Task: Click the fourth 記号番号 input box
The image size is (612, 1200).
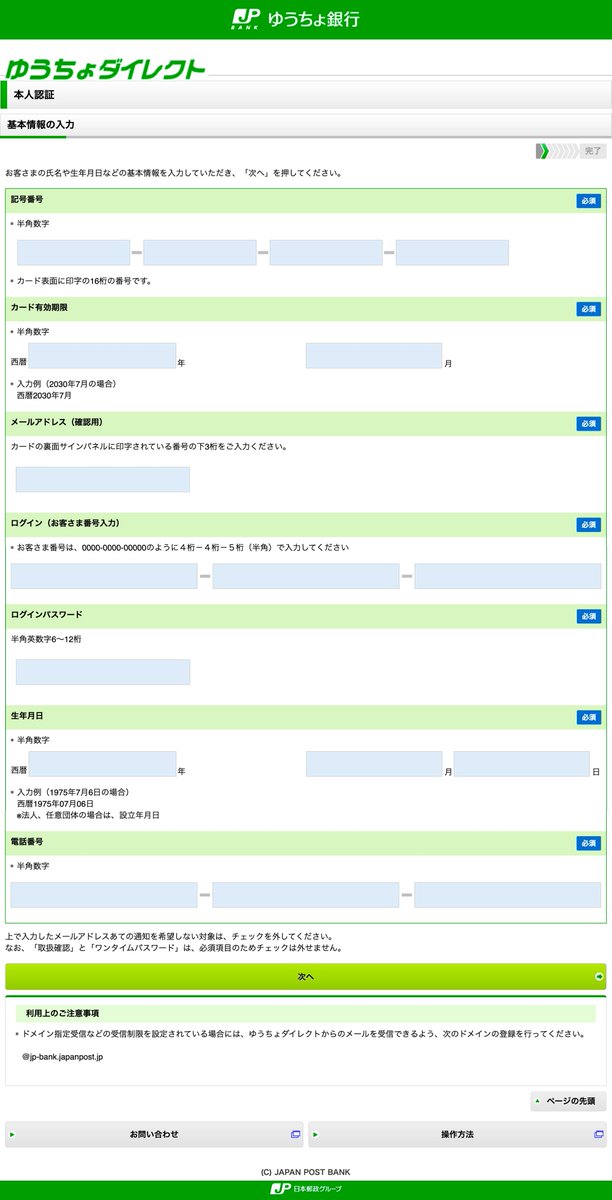Action: (452, 253)
